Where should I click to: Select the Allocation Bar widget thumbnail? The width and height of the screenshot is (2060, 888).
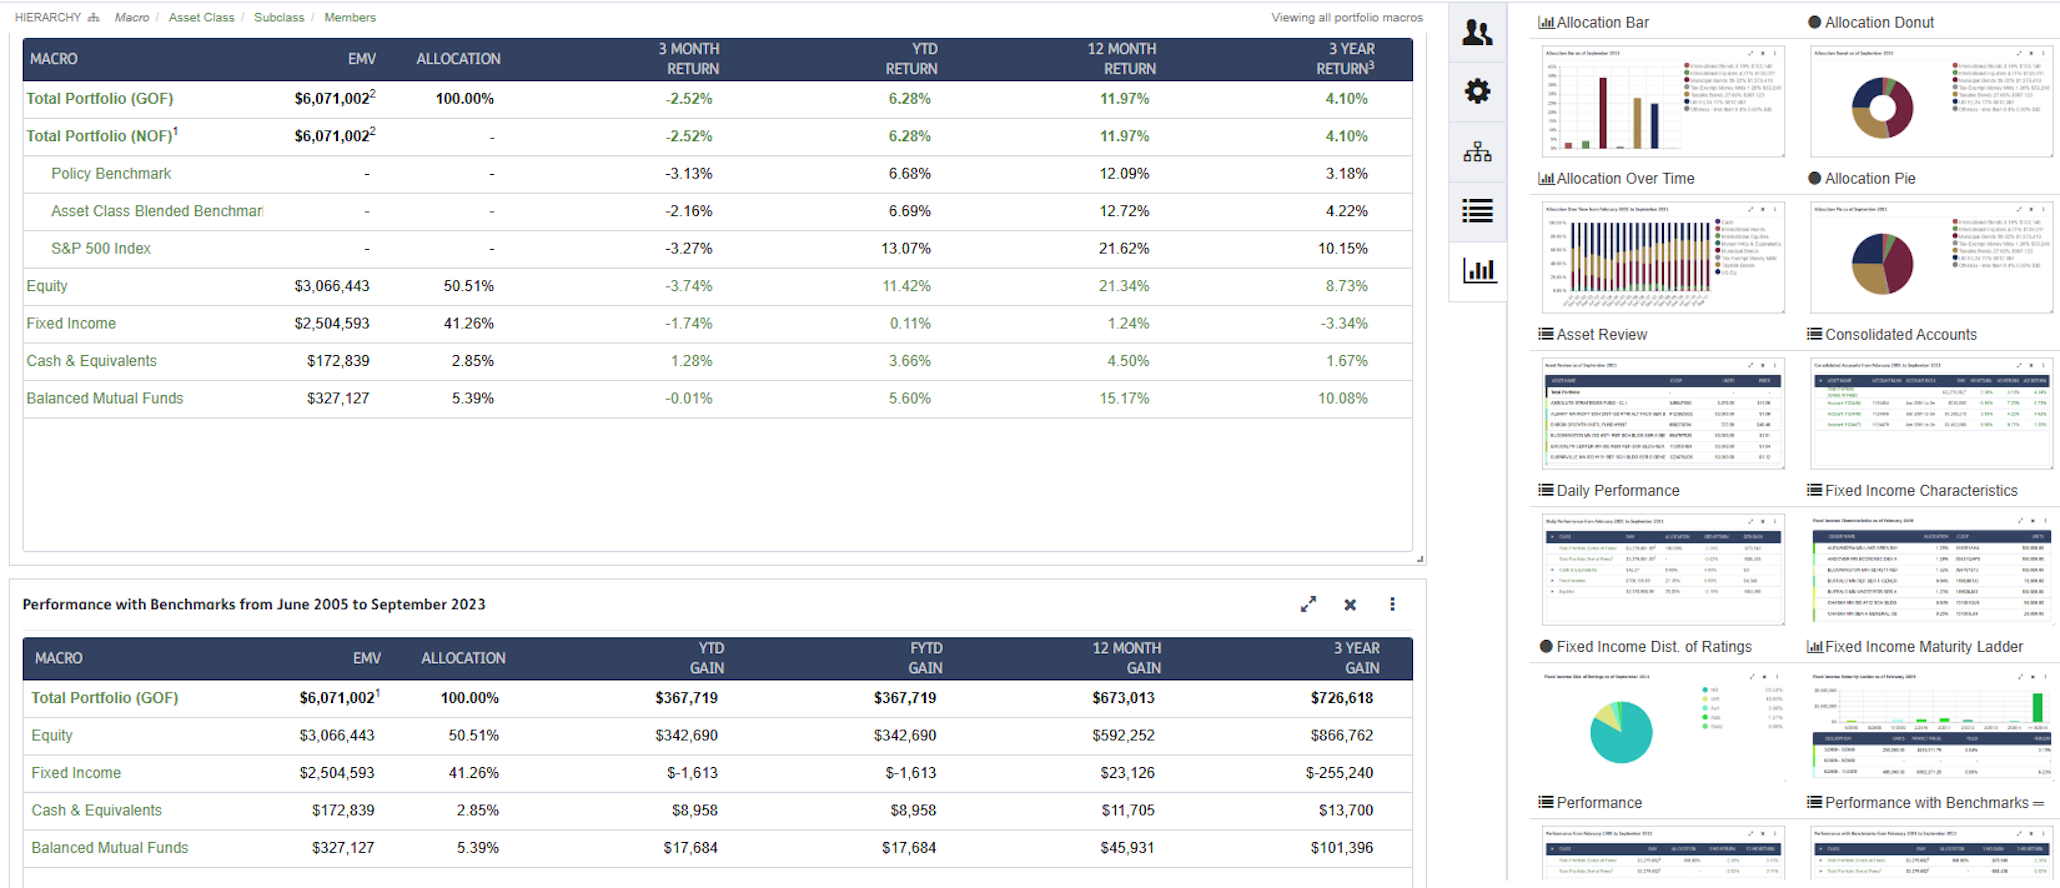[1662, 102]
